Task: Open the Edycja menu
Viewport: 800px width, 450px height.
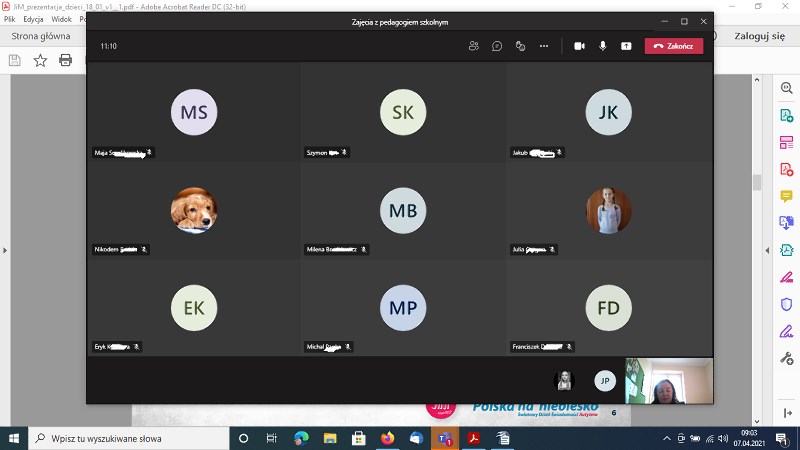Action: click(33, 19)
